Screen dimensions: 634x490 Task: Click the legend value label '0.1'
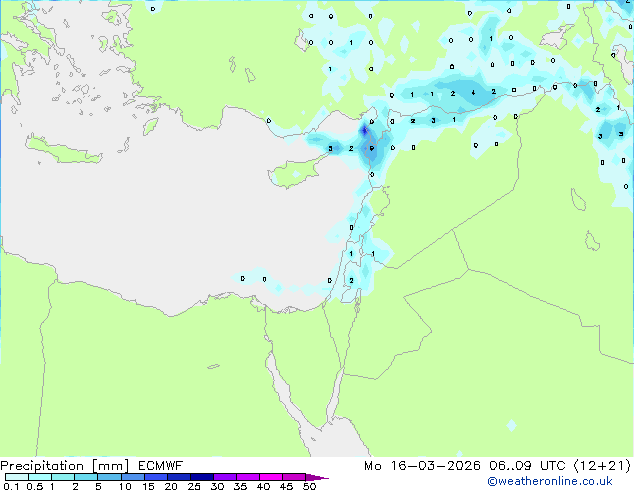point(11,486)
